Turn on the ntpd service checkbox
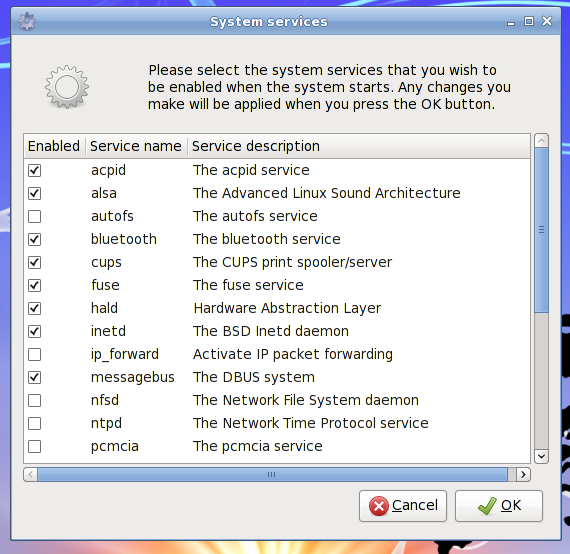570x554 pixels. point(35,423)
